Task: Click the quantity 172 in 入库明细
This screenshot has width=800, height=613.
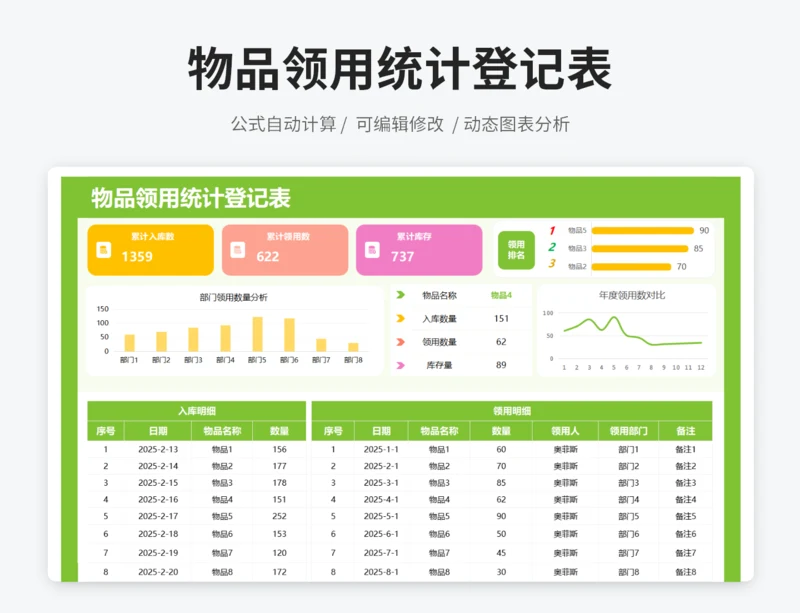Action: (279, 572)
